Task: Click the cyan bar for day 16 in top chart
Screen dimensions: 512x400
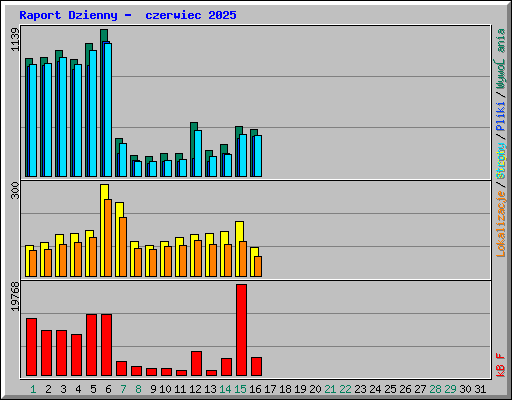Action: 258,156
